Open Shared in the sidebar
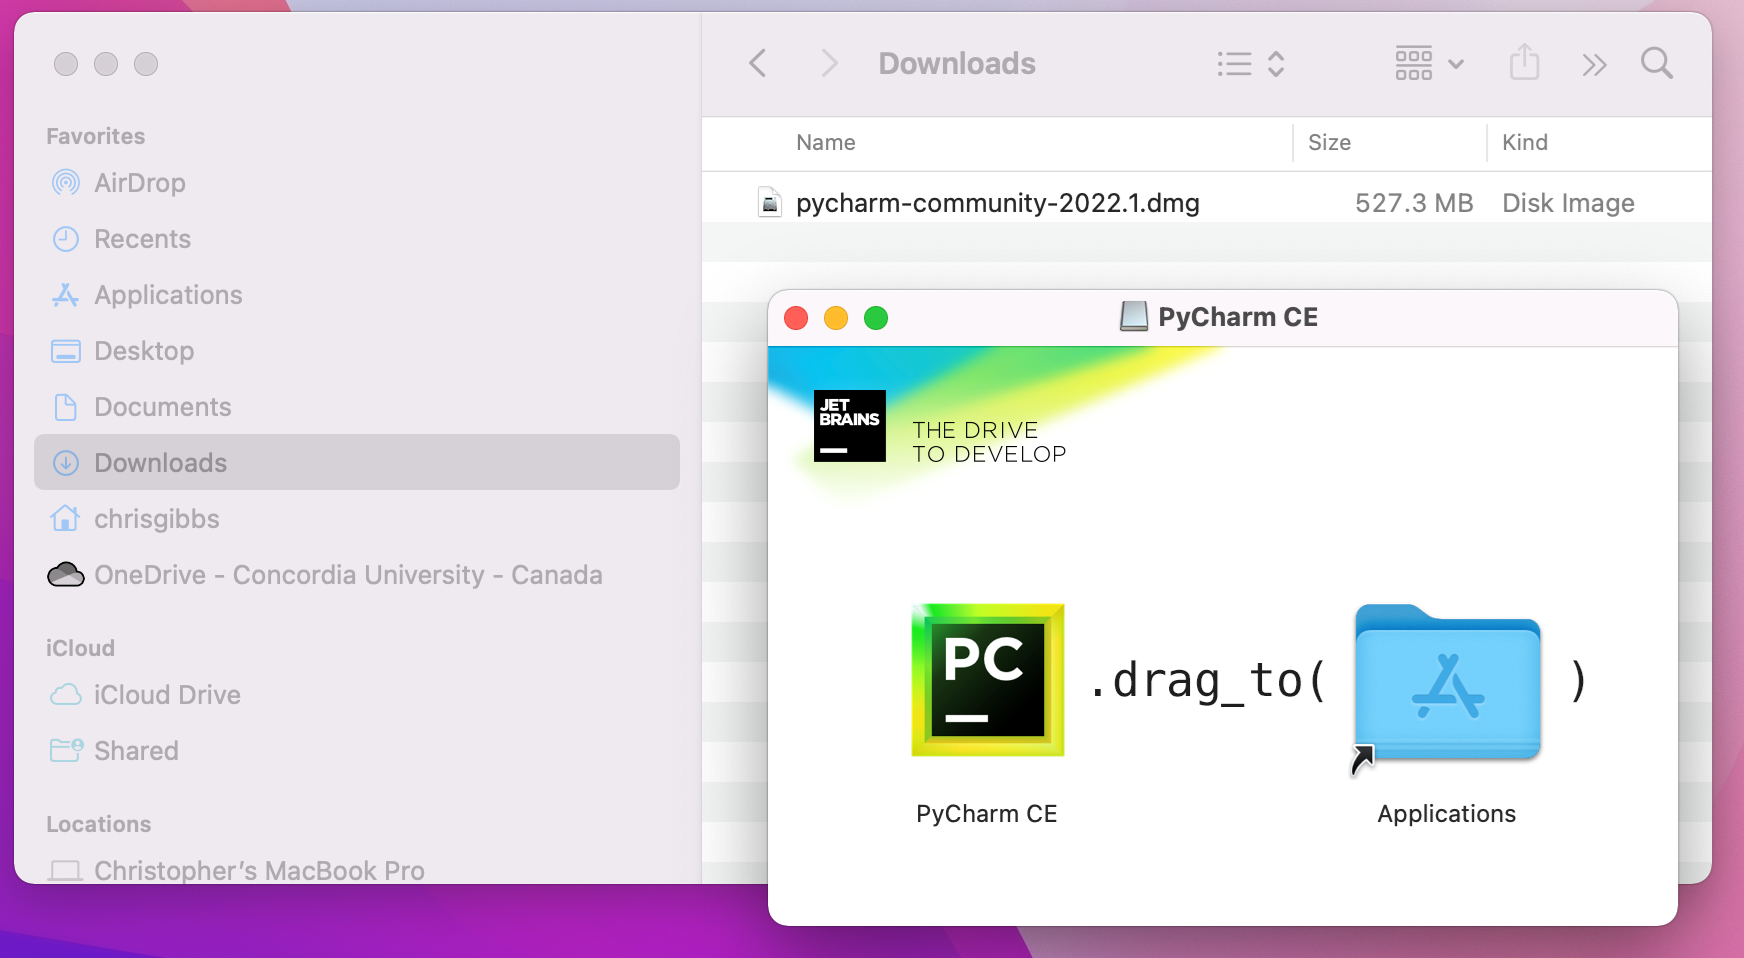Image resolution: width=1744 pixels, height=958 pixels. pos(357,751)
